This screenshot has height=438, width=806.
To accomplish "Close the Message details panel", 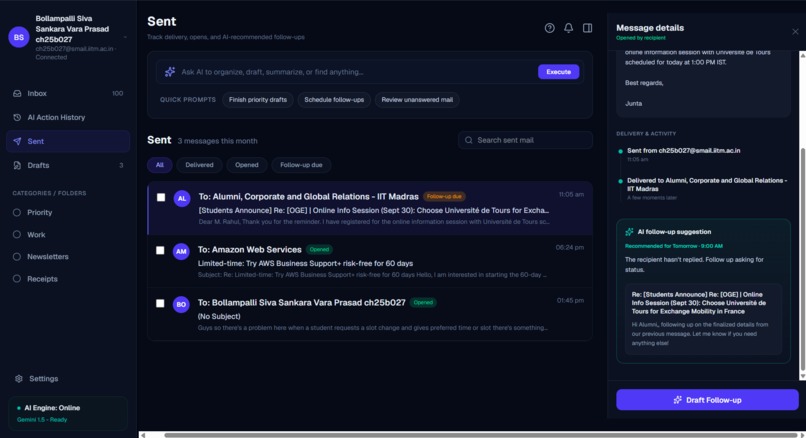I will 795,31.
